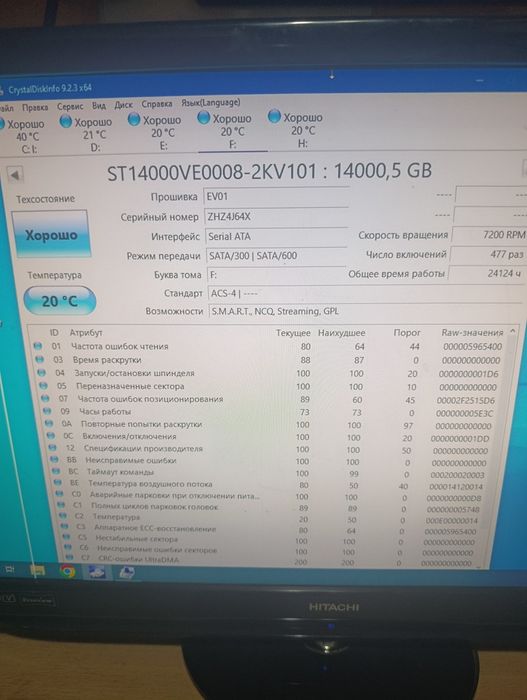527x700 pixels.
Task: Click status icon of attribute 01 Частота ошибок чтения
Action: point(38,346)
